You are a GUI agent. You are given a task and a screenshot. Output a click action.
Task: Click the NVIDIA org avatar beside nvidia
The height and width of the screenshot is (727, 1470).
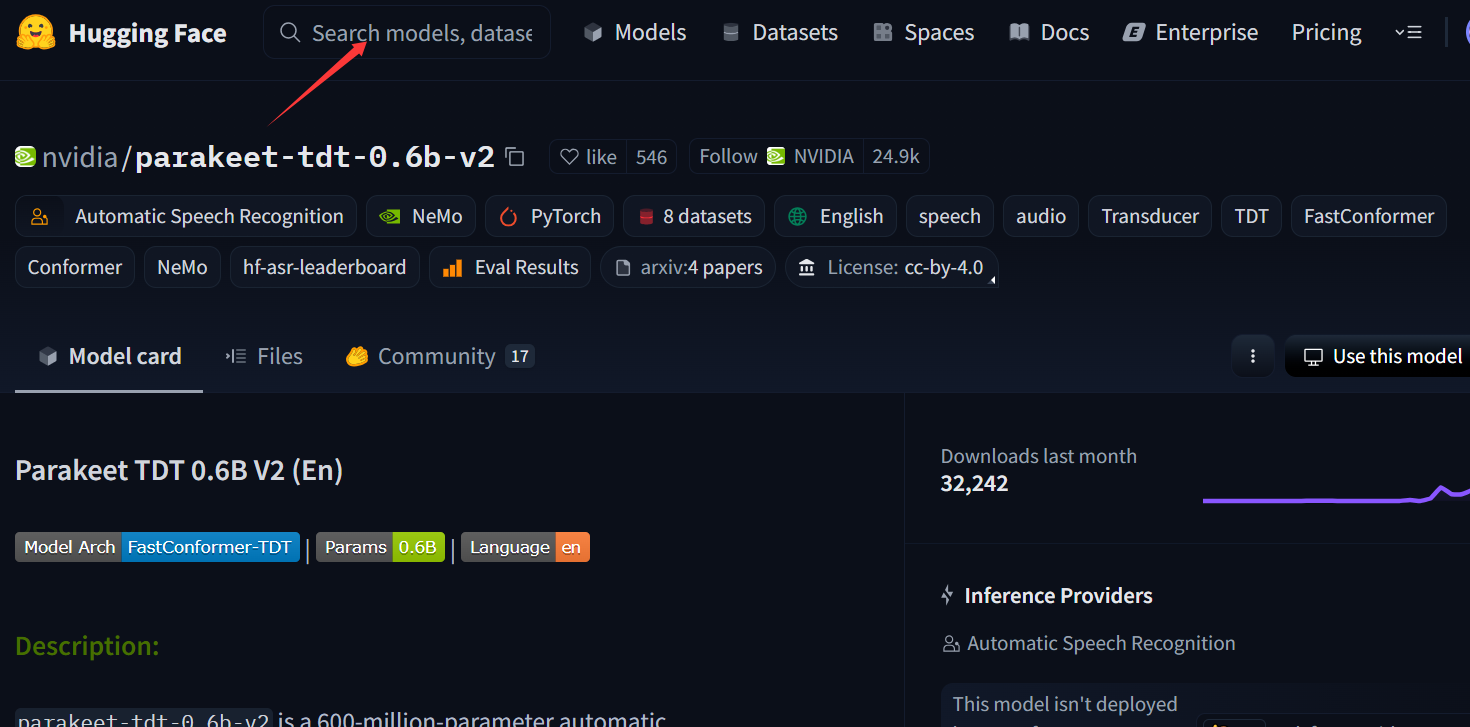coord(25,157)
